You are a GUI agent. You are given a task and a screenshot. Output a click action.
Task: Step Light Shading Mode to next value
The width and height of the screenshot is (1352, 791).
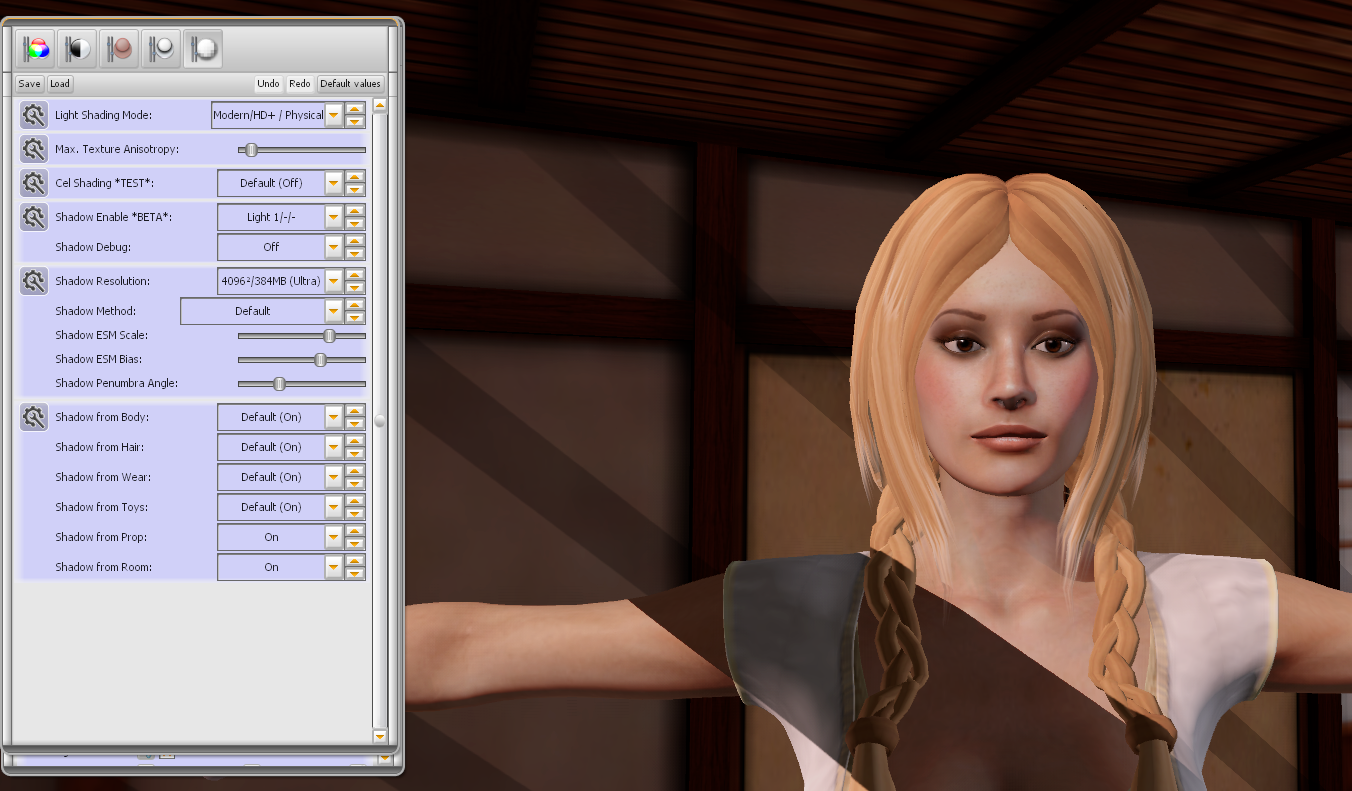(x=355, y=121)
